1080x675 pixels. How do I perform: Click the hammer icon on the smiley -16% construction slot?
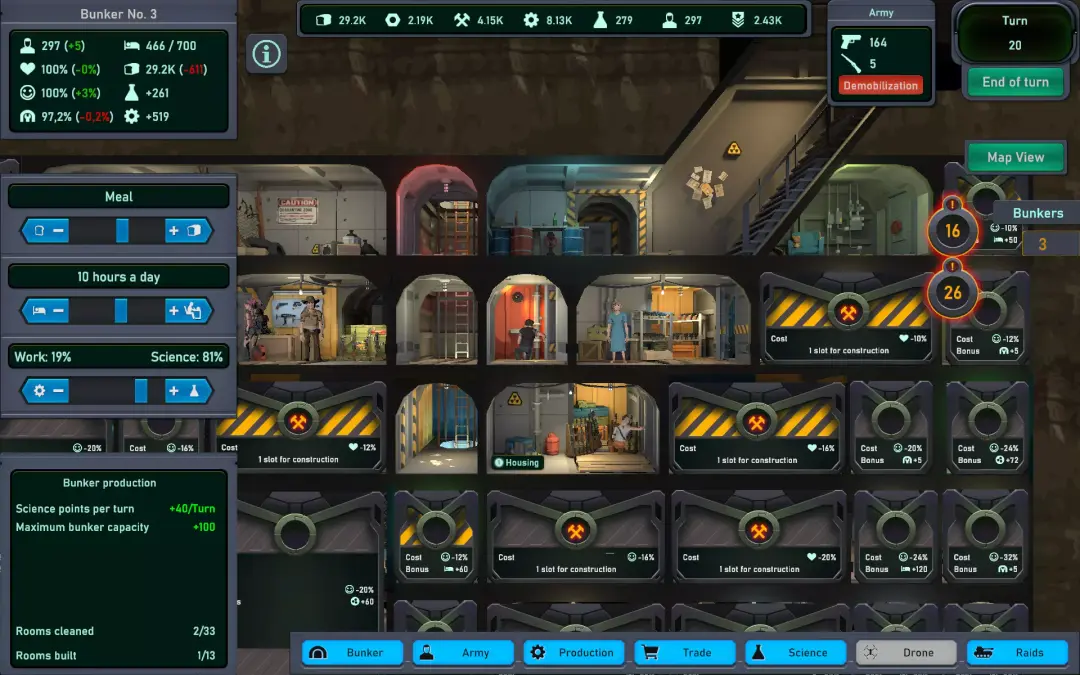click(575, 531)
